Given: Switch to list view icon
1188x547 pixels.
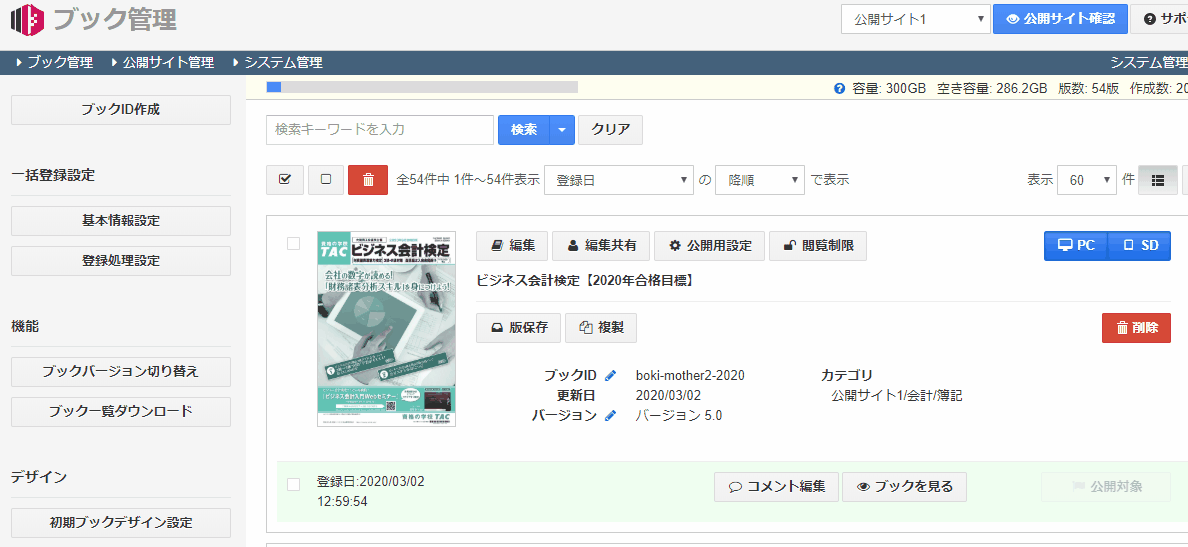Looking at the screenshot, I should pos(1158,180).
